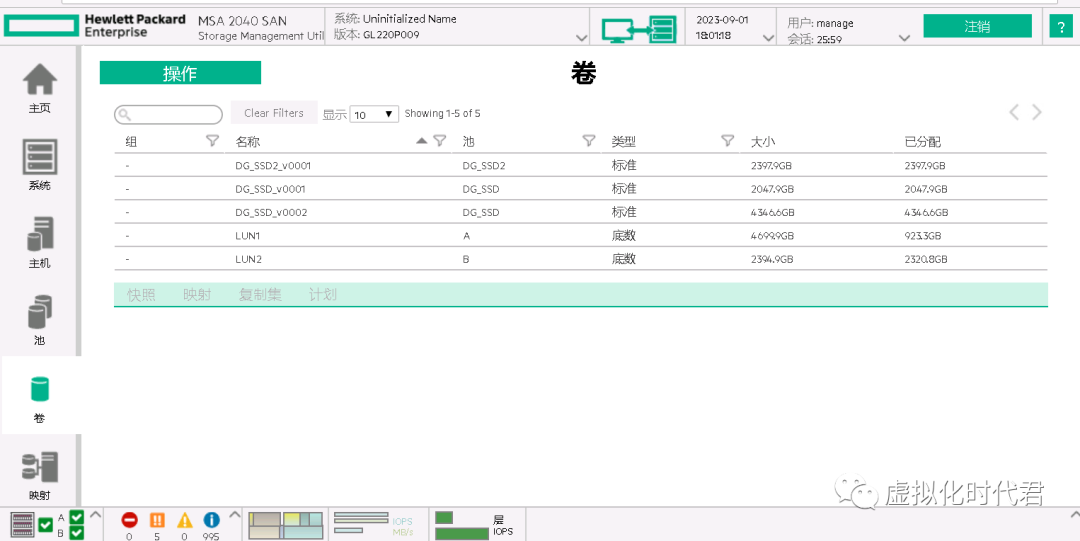Click pool A cell in LUN1 row
The image size is (1080, 541).
466,236
